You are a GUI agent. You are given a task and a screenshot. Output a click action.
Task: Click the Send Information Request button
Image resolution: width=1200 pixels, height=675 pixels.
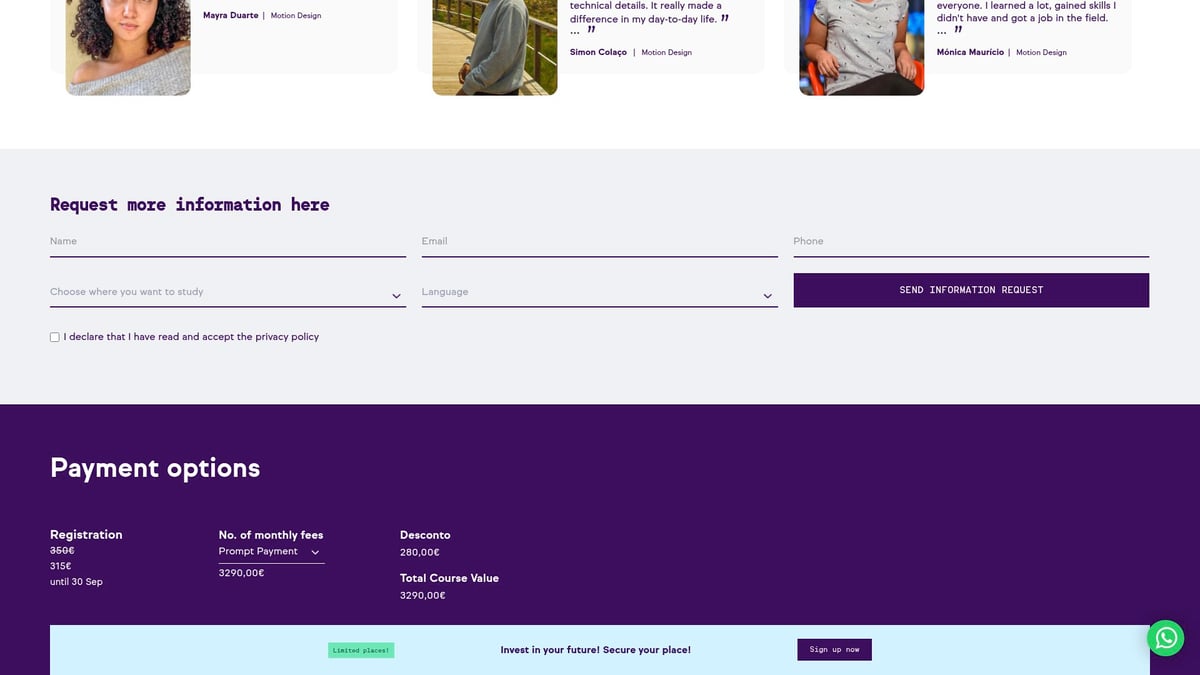pyautogui.click(x=970, y=290)
